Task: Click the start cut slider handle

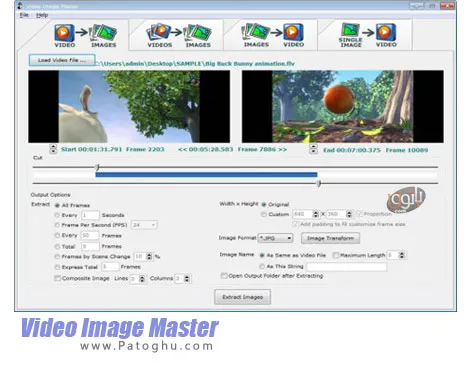Action: pyautogui.click(x=97, y=167)
